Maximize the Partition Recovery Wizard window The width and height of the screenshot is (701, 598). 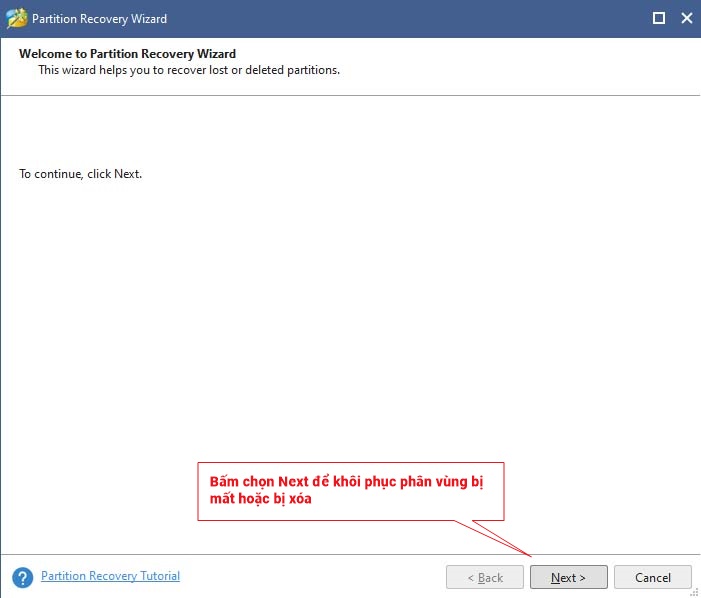(x=659, y=18)
